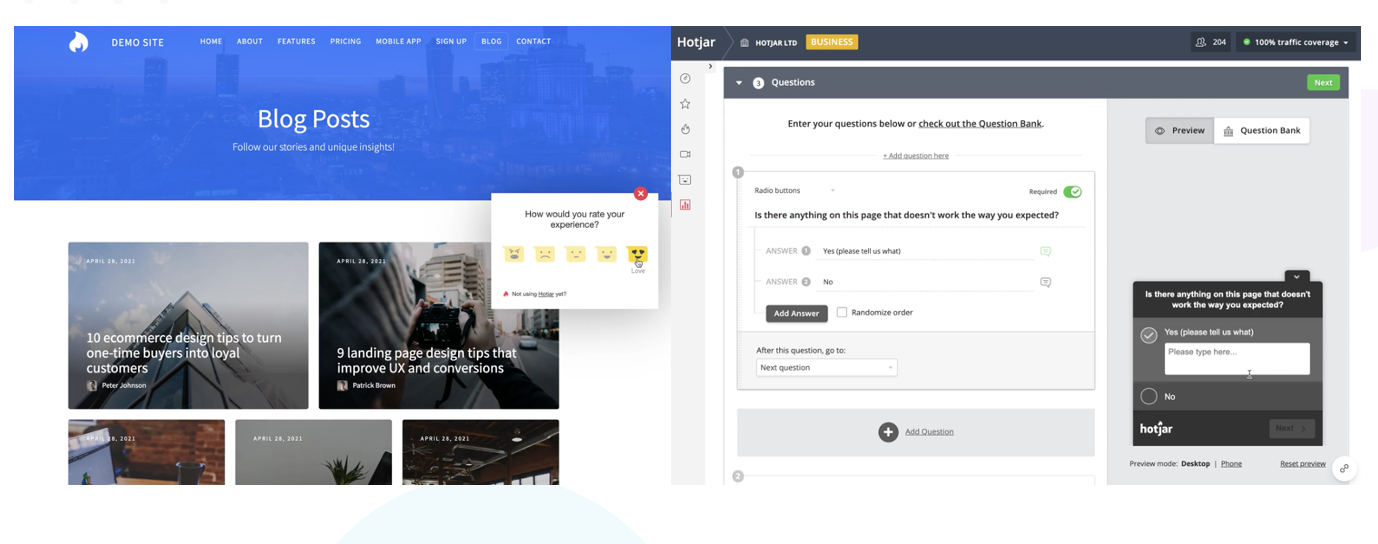Toggle the Required switch for question 1
The width and height of the screenshot is (1378, 544).
[1072, 192]
